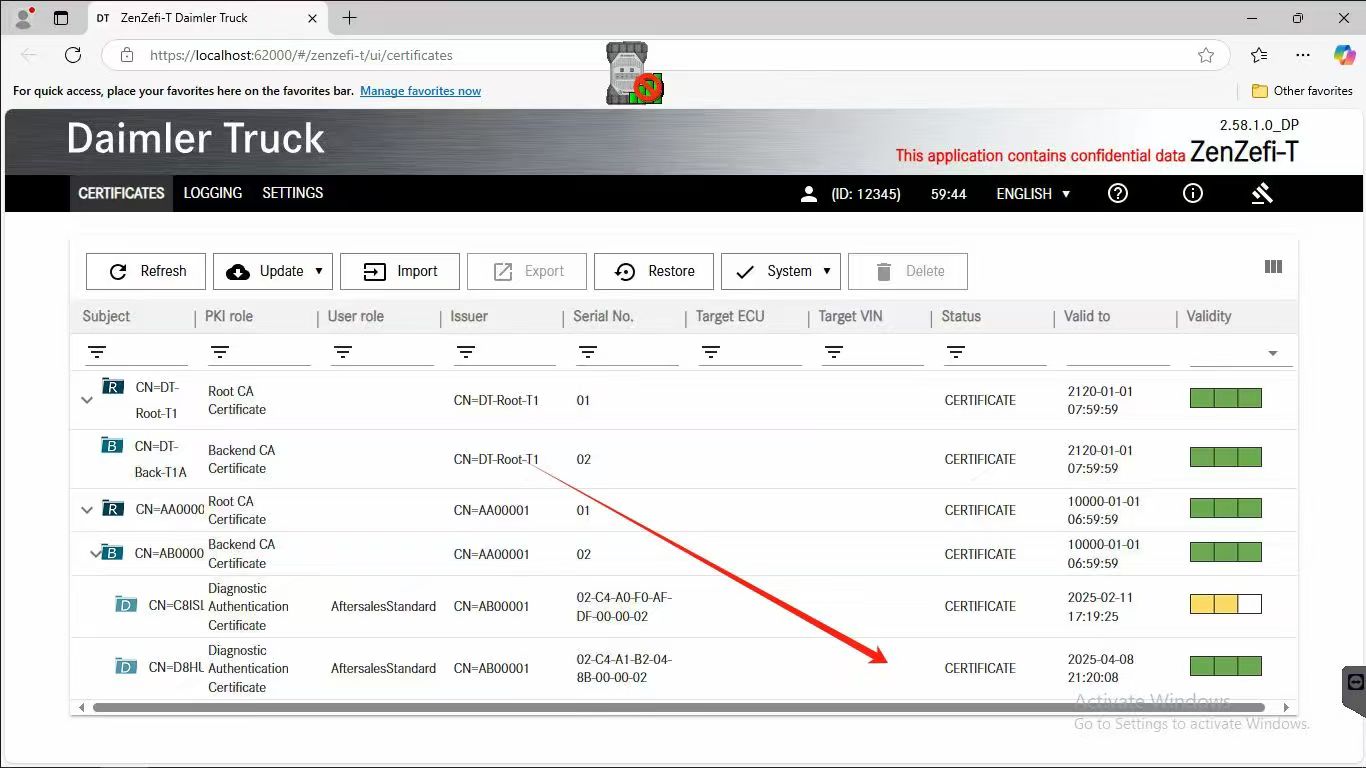
Task: Open a new browser tab
Action: (x=349, y=18)
